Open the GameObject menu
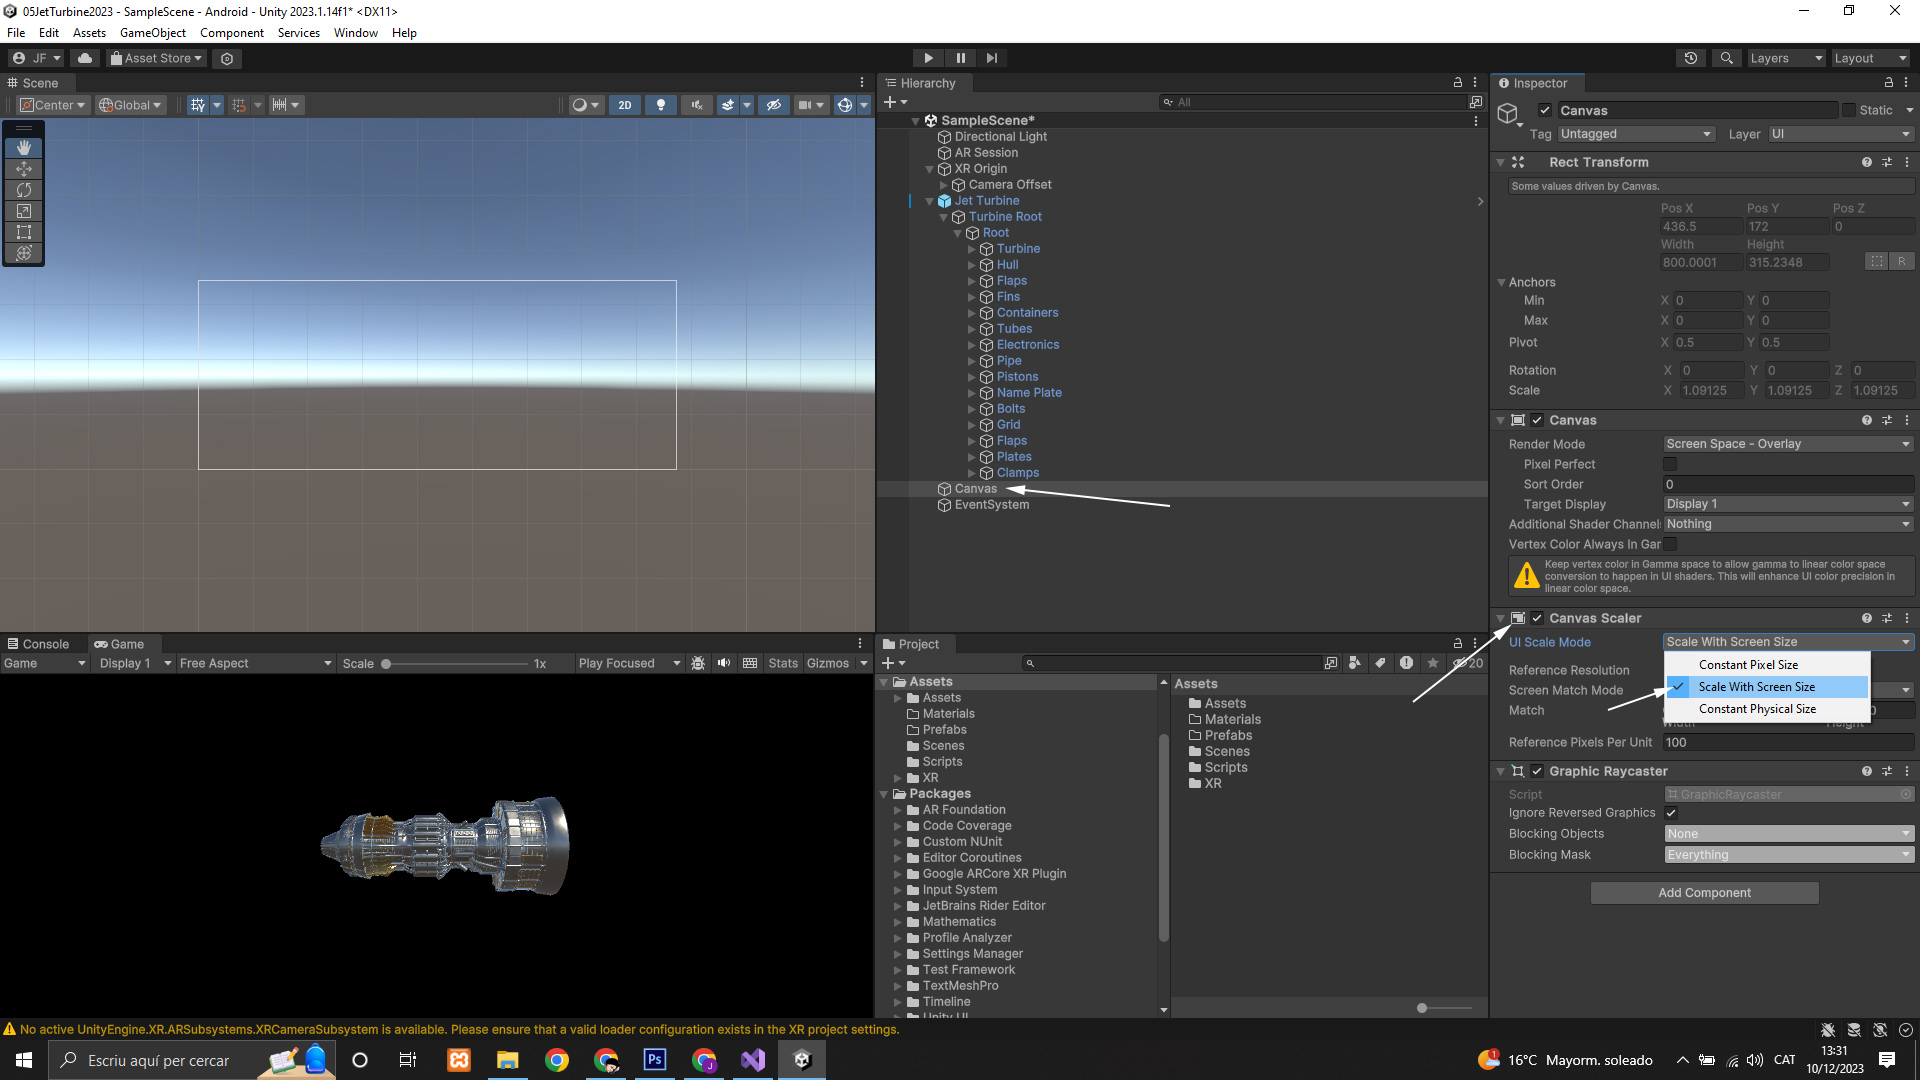Viewport: 1920px width, 1080px height. coord(152,33)
